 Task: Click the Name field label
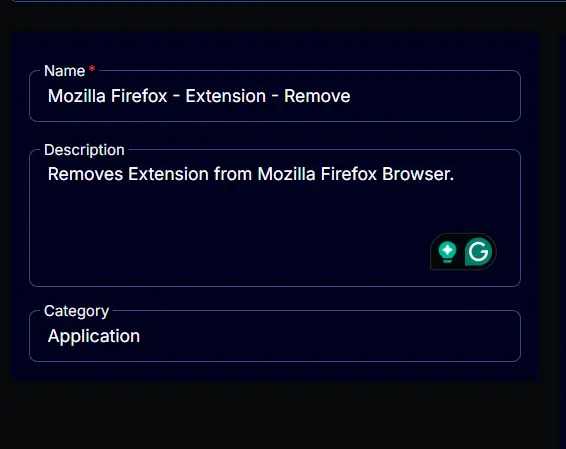65,71
